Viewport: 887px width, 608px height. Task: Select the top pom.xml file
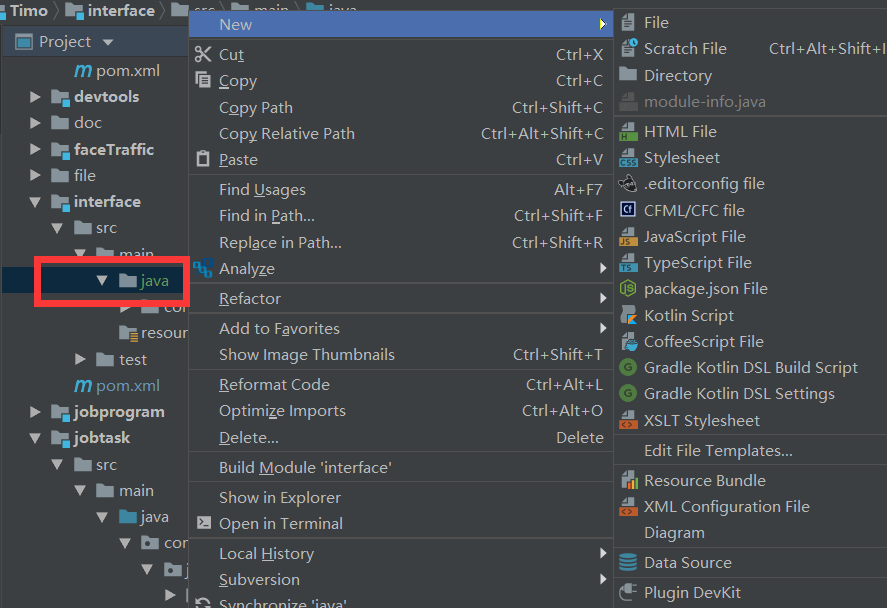pyautogui.click(x=117, y=71)
